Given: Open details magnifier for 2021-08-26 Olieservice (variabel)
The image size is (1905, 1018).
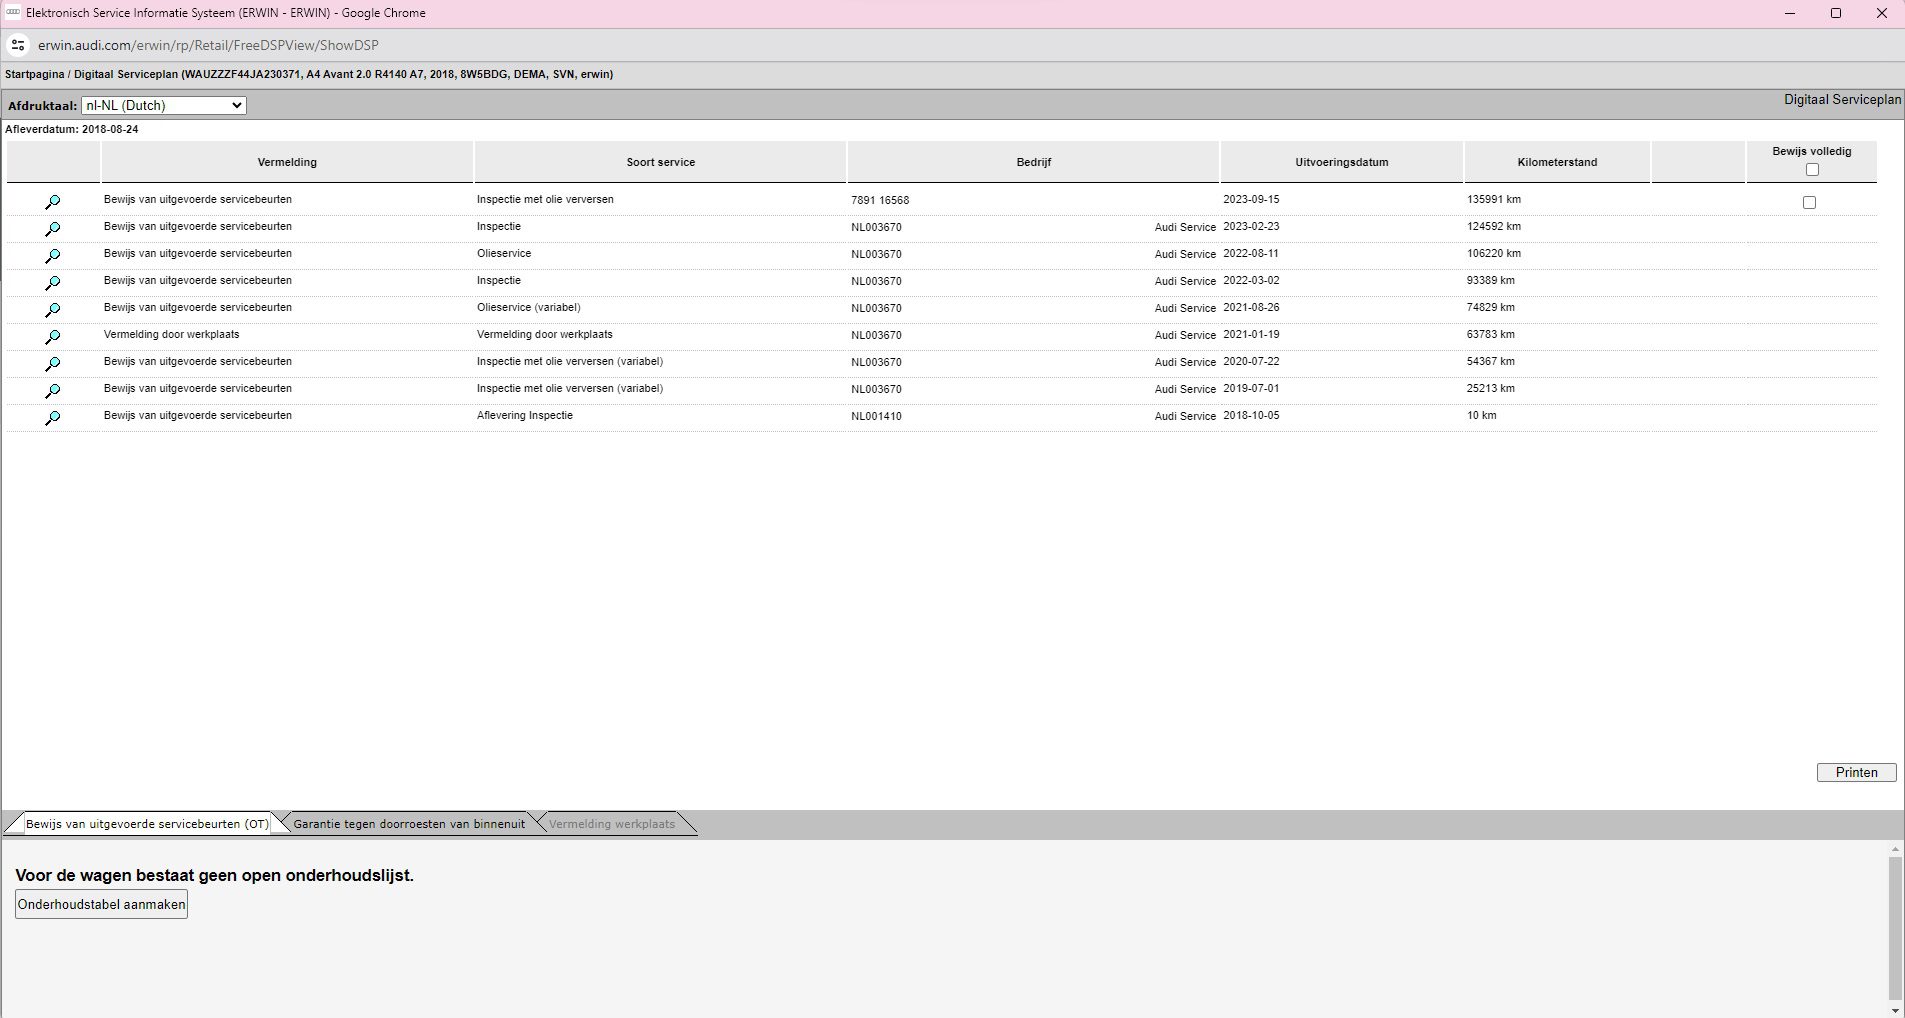Looking at the screenshot, I should (53, 310).
